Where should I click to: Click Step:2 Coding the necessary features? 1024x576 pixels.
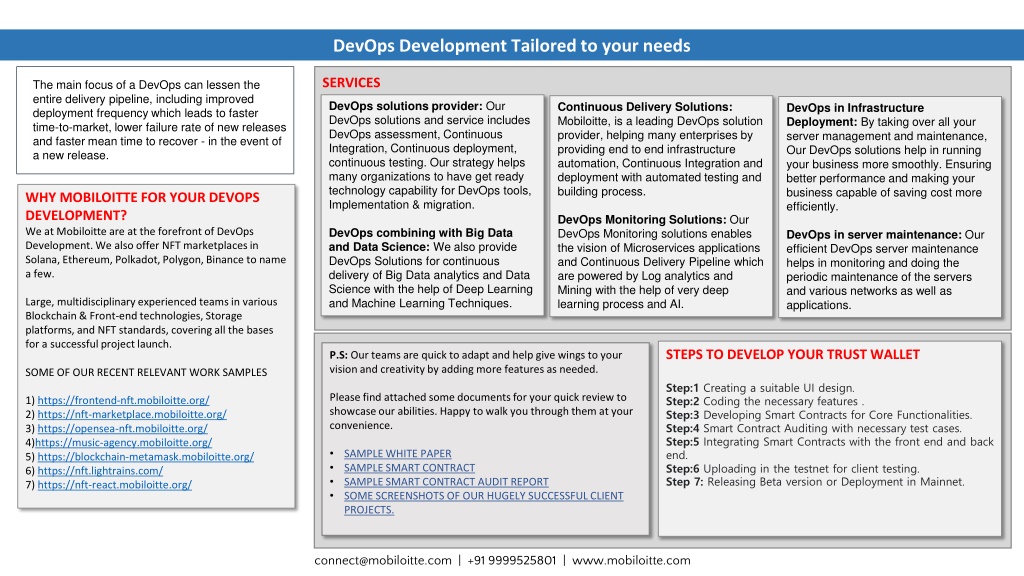coord(765,402)
